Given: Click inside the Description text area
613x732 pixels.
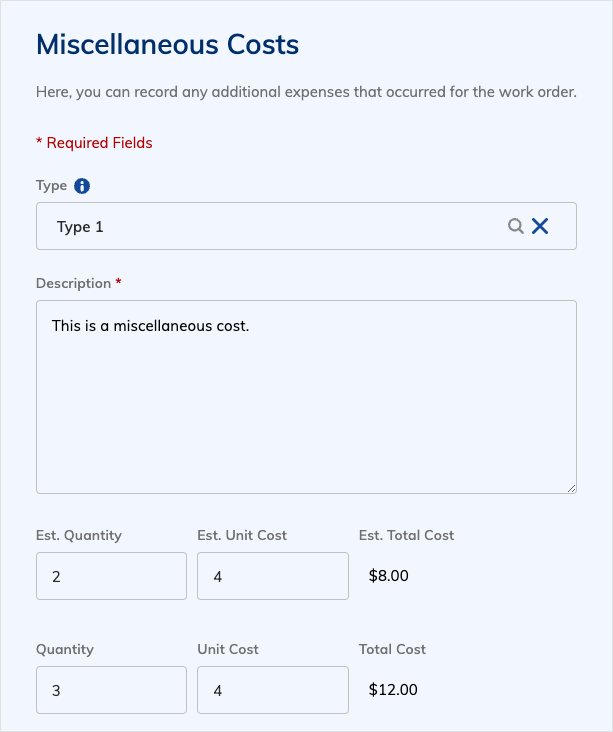Looking at the screenshot, I should (x=306, y=397).
